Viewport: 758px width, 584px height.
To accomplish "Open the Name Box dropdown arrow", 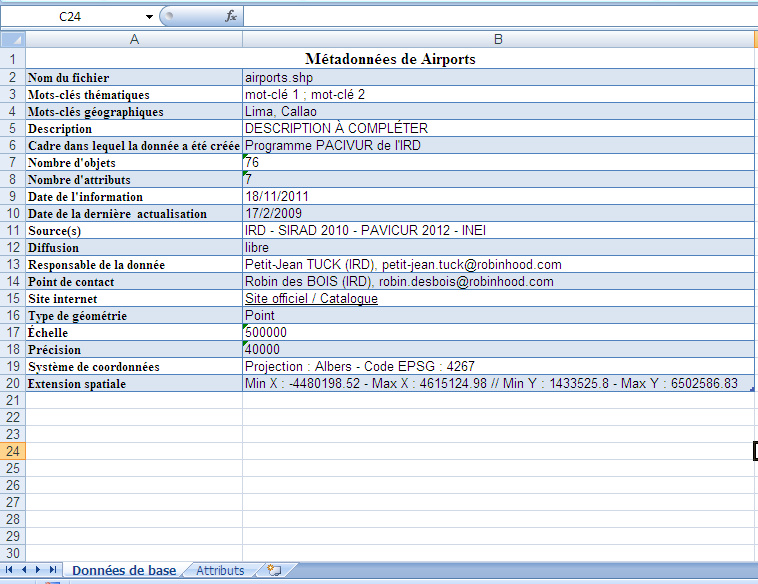I will click(x=149, y=16).
